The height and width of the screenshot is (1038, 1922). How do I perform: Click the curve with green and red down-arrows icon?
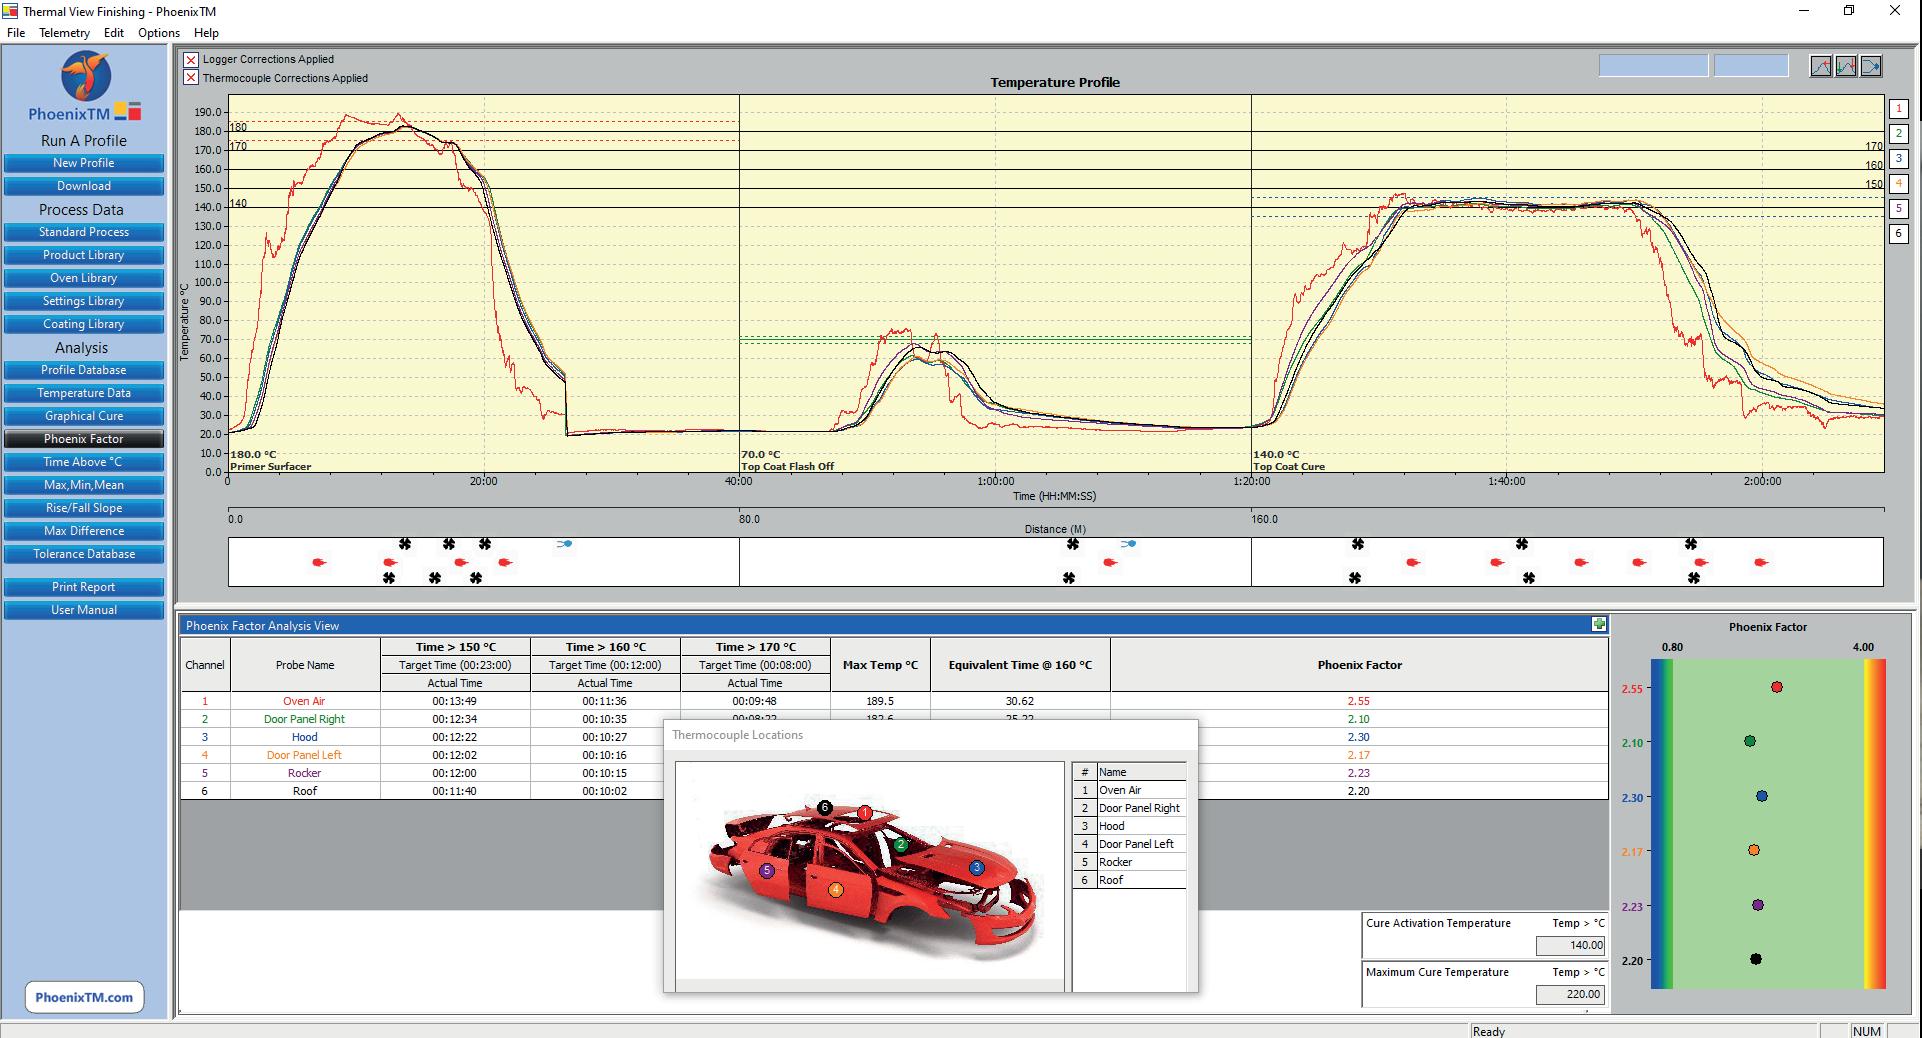(x=1846, y=66)
